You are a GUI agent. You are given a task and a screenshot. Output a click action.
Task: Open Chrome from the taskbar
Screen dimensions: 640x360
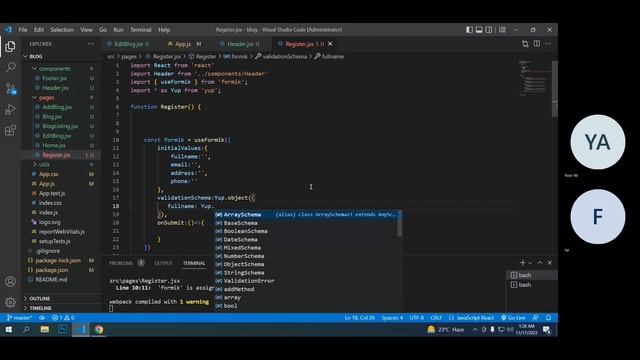pyautogui.click(x=99, y=329)
